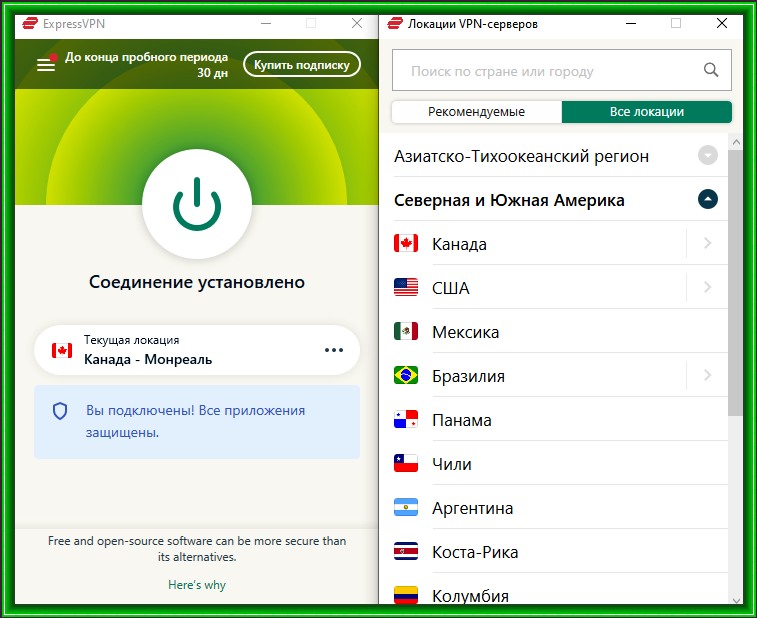This screenshot has height=618, width=757.
Task: Click the Вы подключены! Все приложения защищены message
Action: click(x=197, y=421)
